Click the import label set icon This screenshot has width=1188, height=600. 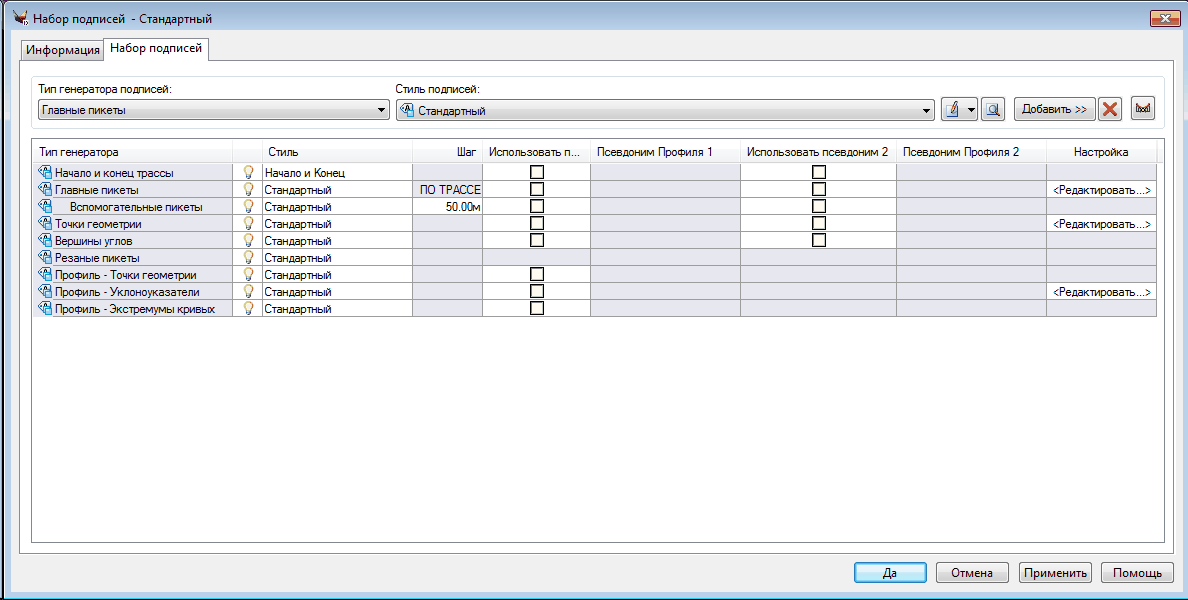coord(1143,109)
